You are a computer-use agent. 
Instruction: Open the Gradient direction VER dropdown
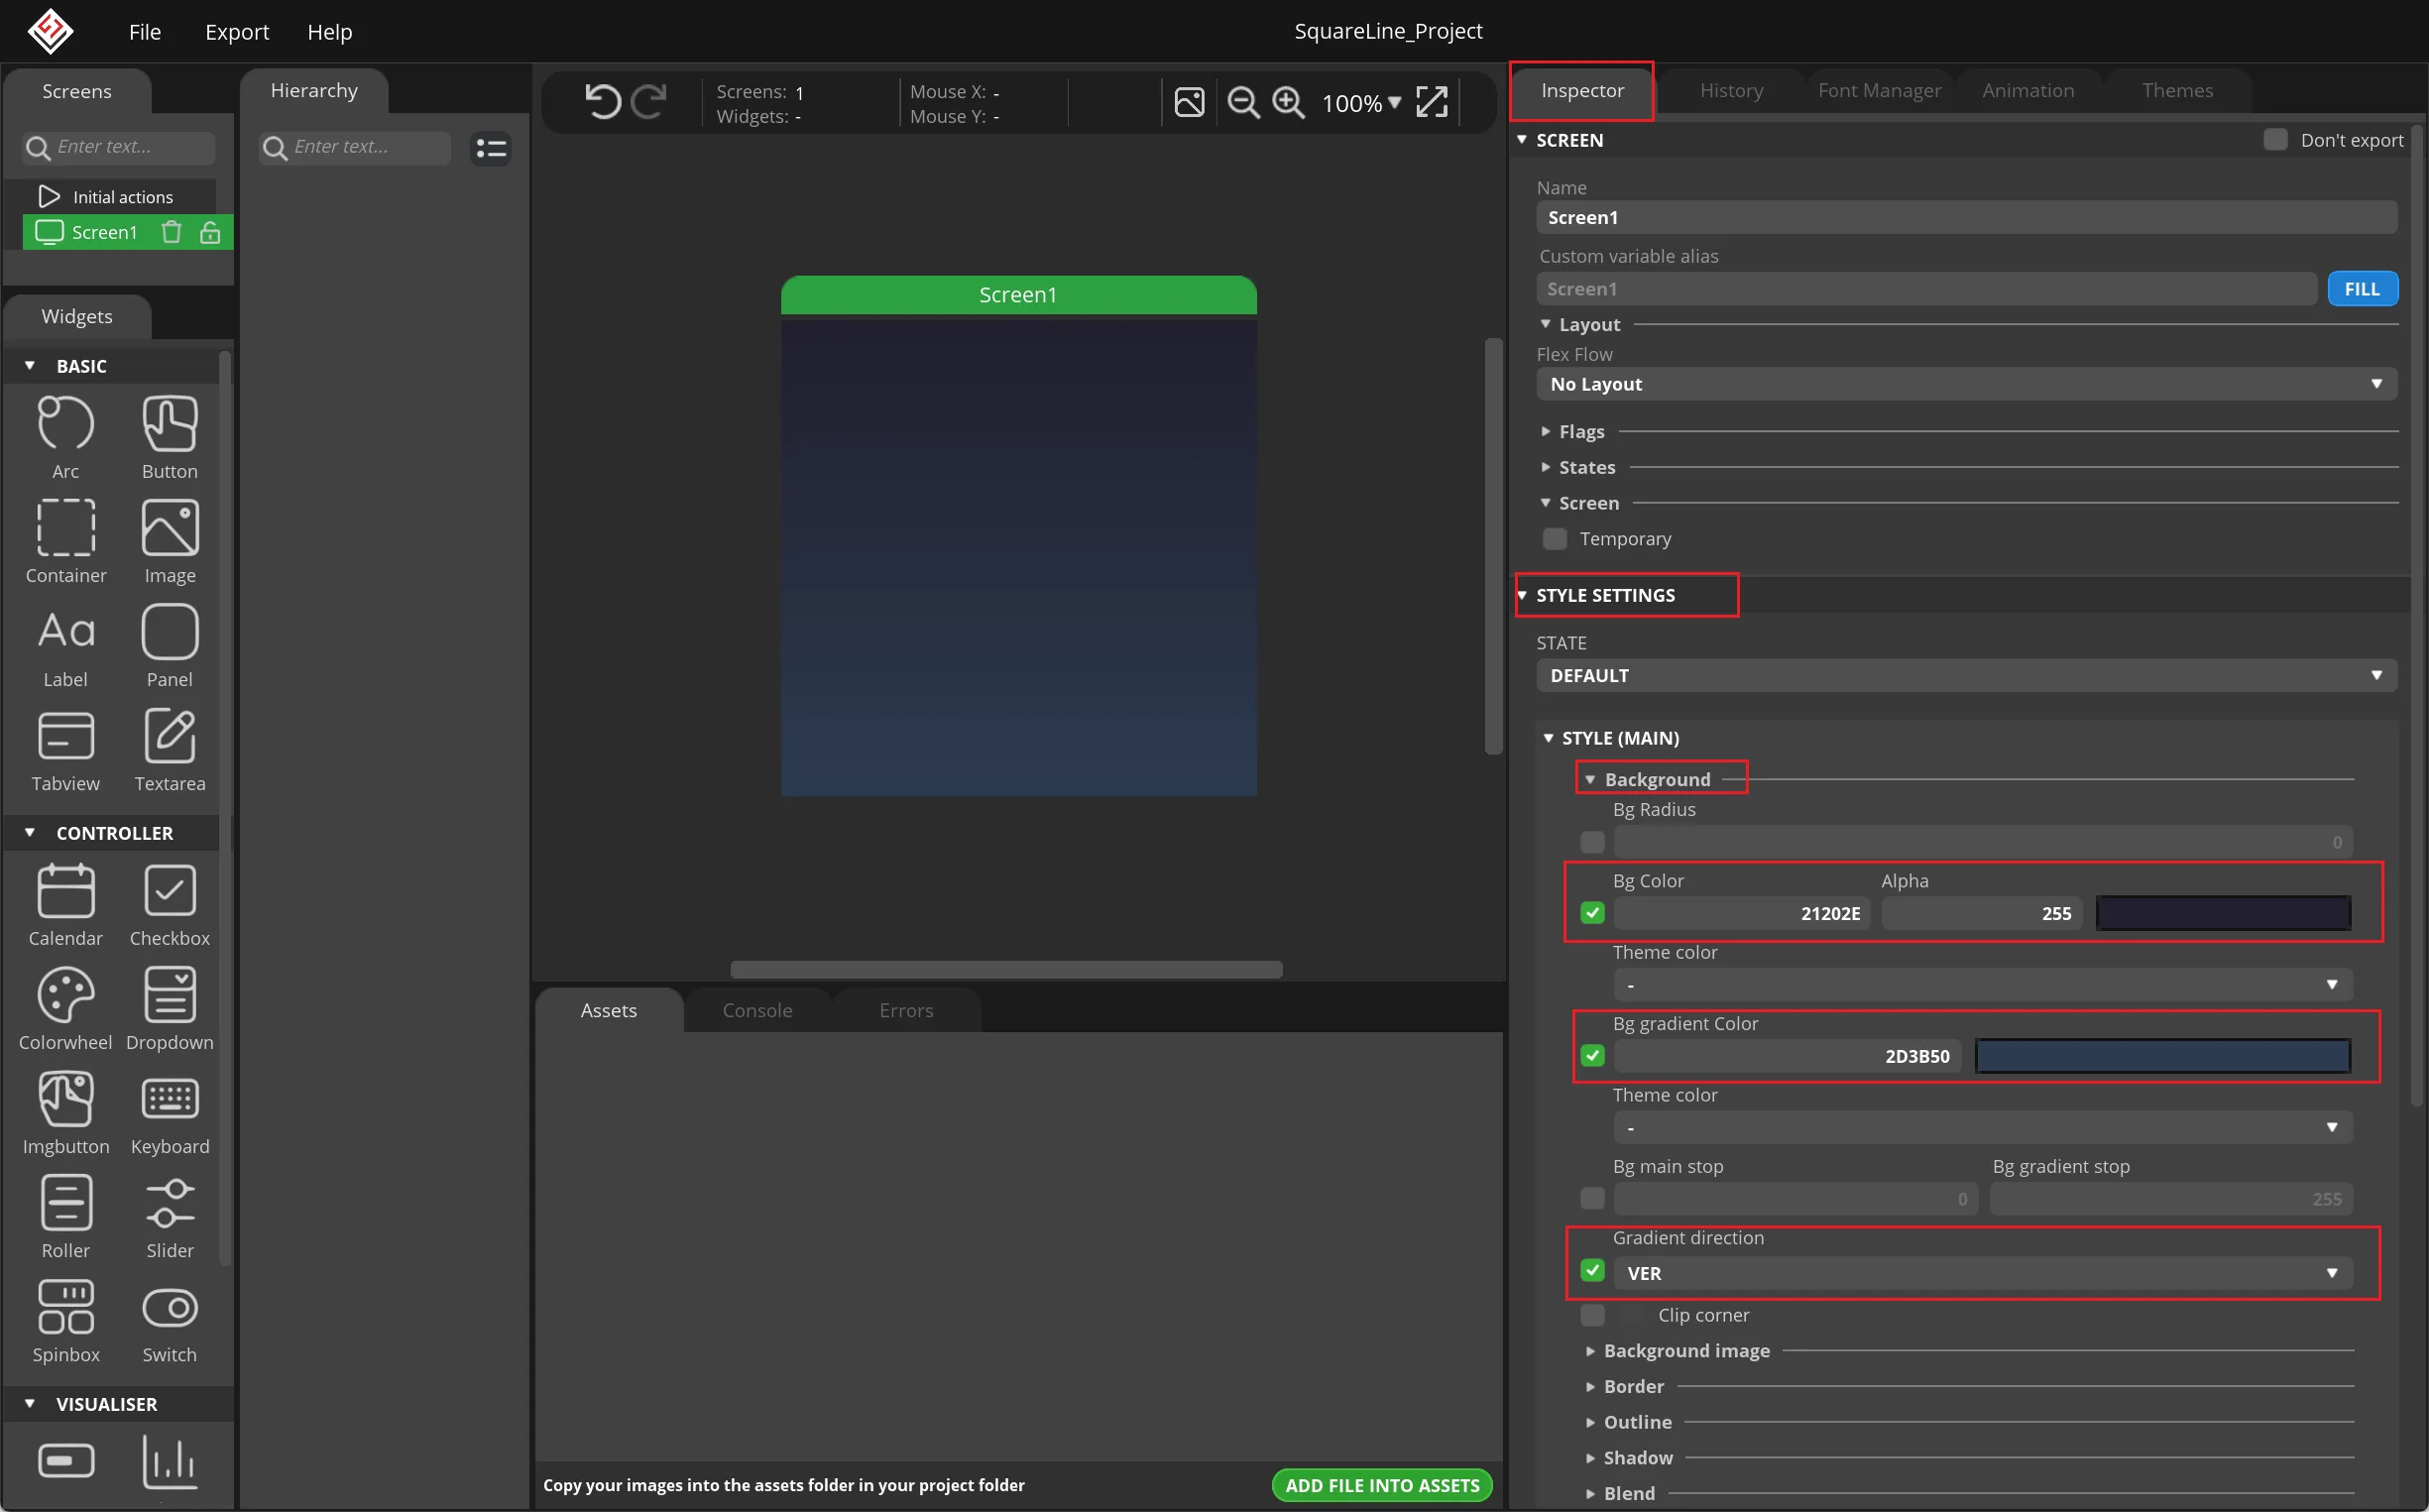tap(1982, 1273)
